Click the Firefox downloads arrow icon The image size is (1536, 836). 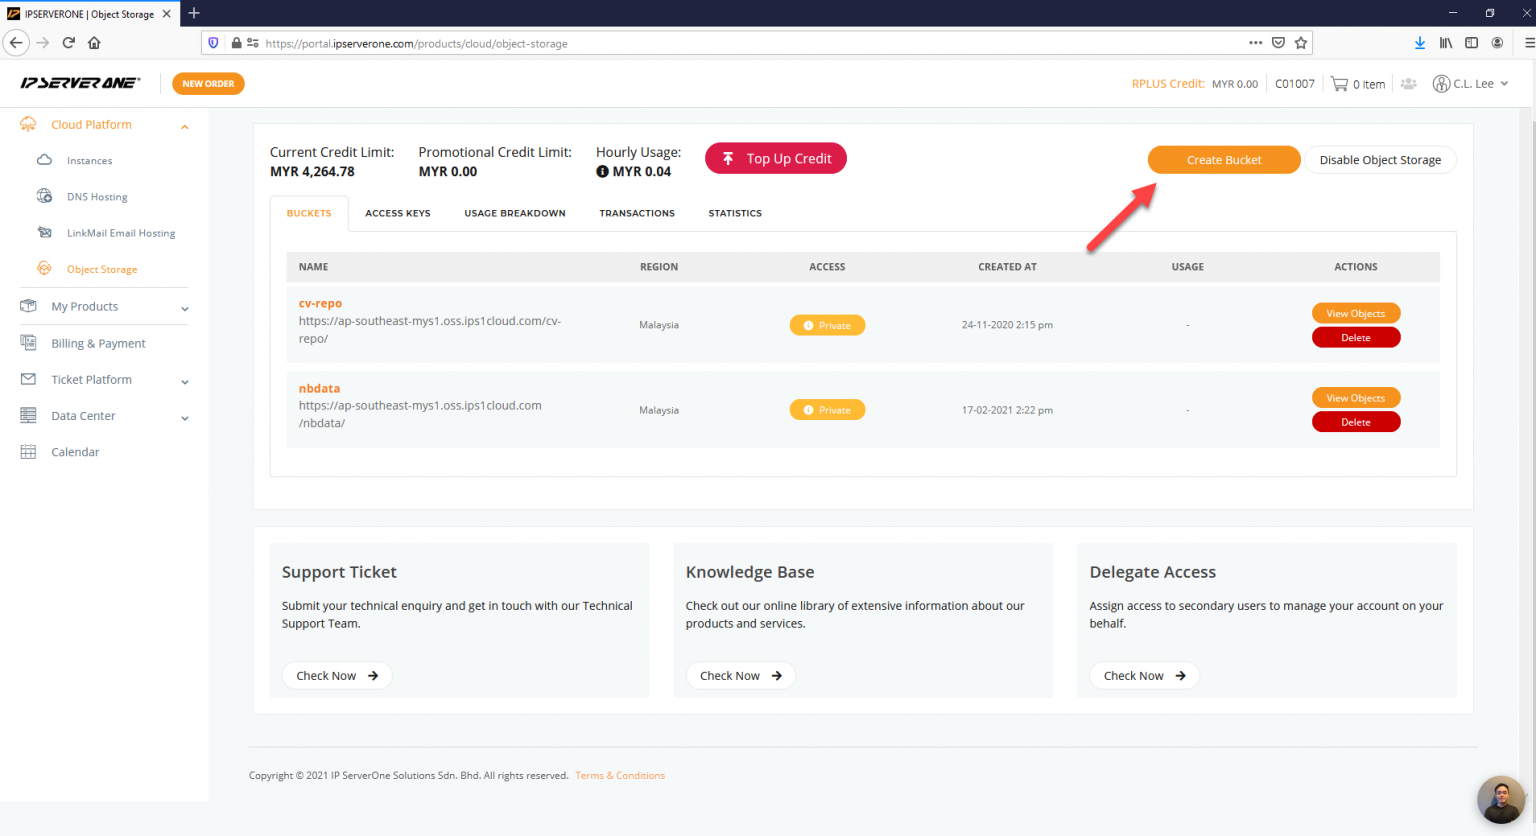pos(1419,43)
